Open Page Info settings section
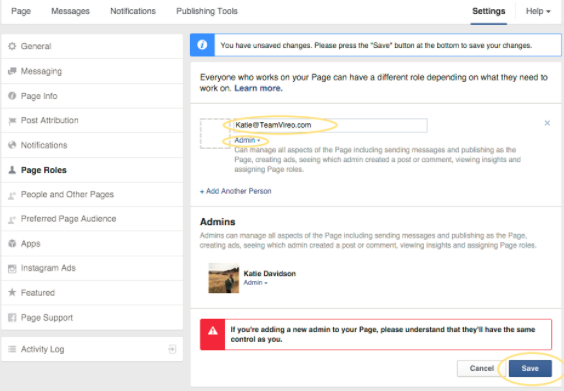 92,96
